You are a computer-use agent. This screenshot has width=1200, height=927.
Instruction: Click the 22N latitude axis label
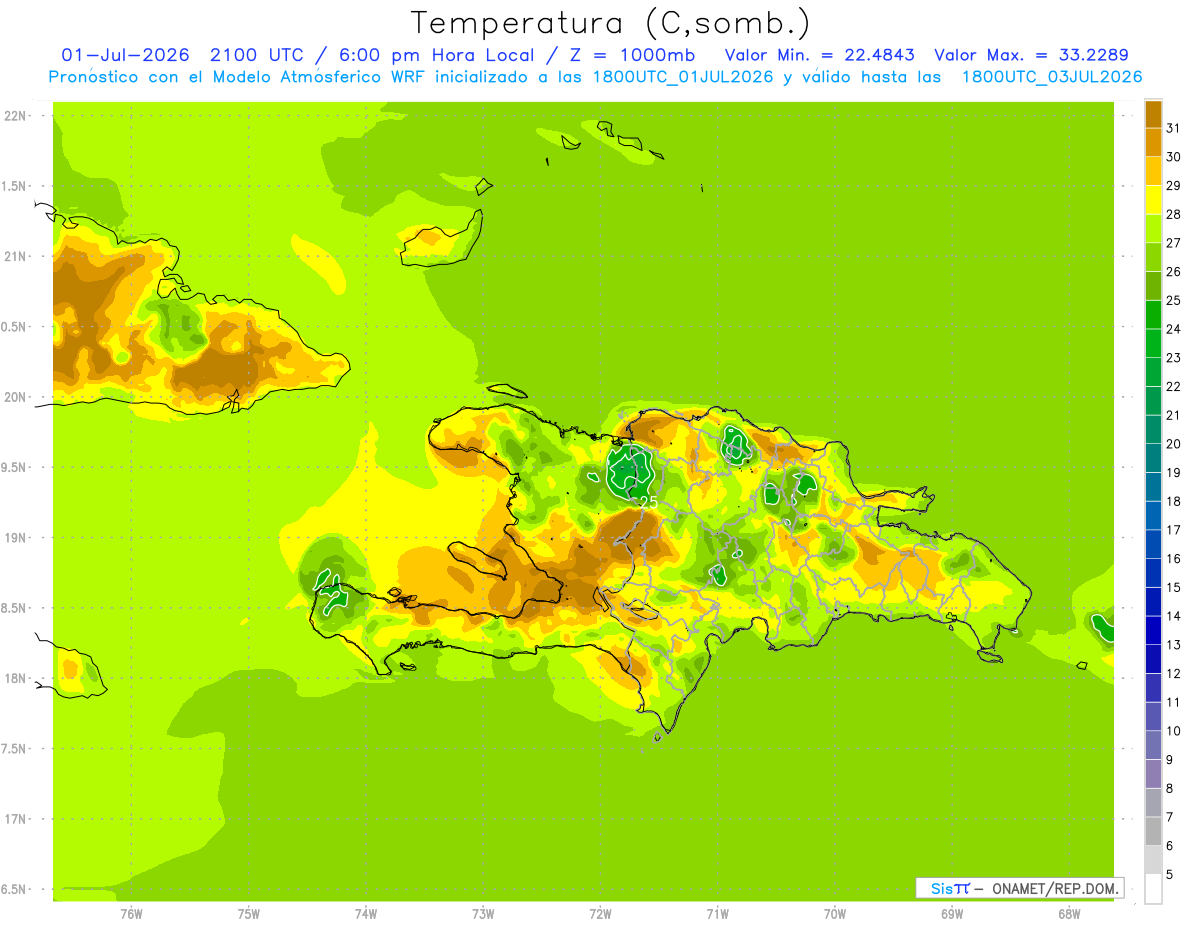[15, 116]
